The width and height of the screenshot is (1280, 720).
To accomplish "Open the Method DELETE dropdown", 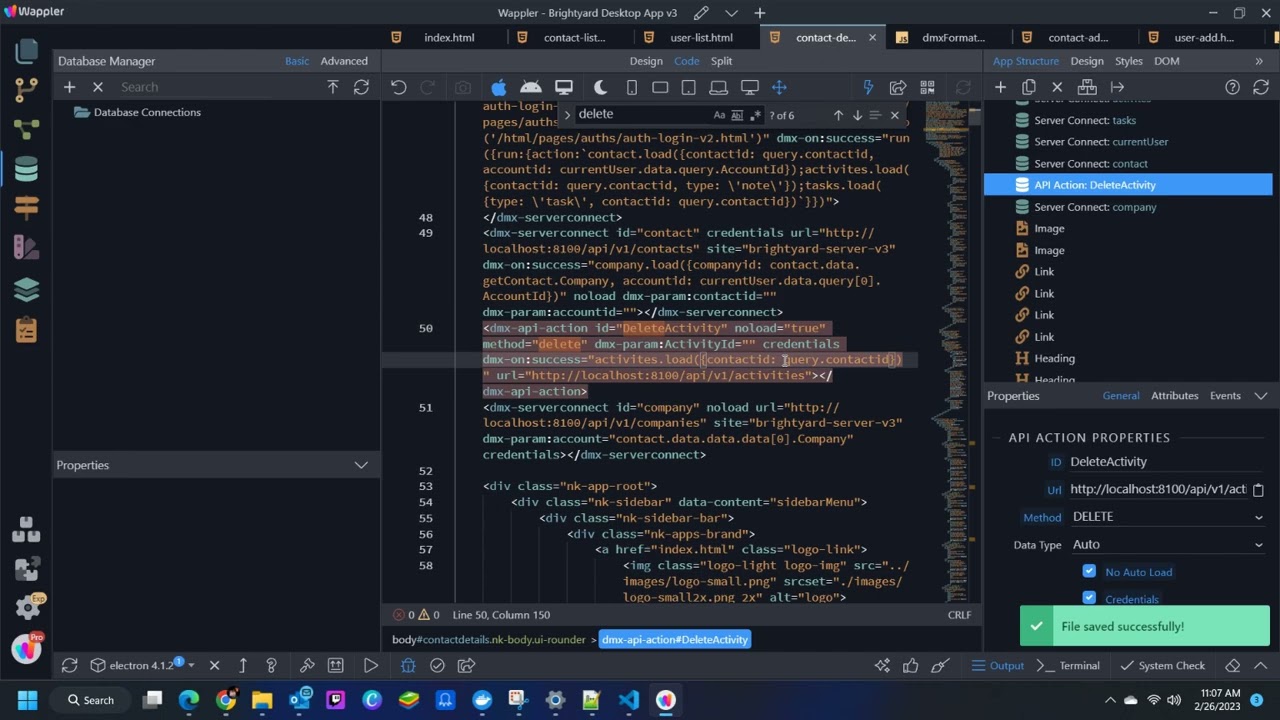I will point(1167,517).
